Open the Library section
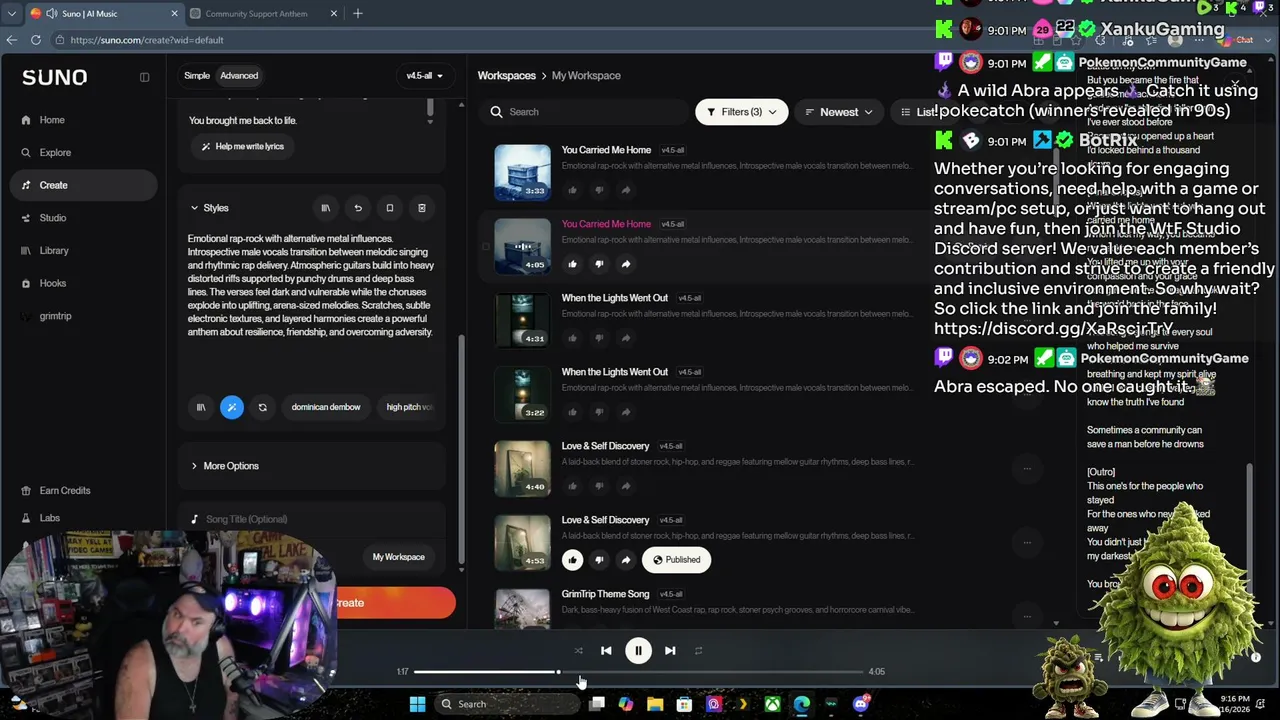Image resolution: width=1280 pixels, height=720 pixels. click(x=54, y=251)
